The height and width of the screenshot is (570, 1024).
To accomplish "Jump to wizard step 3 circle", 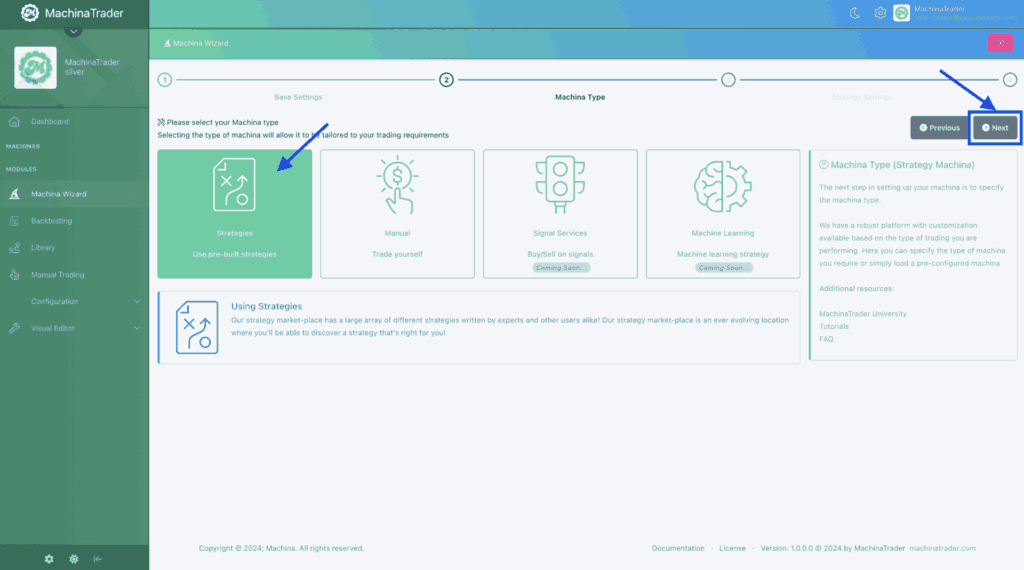I will pyautogui.click(x=728, y=80).
